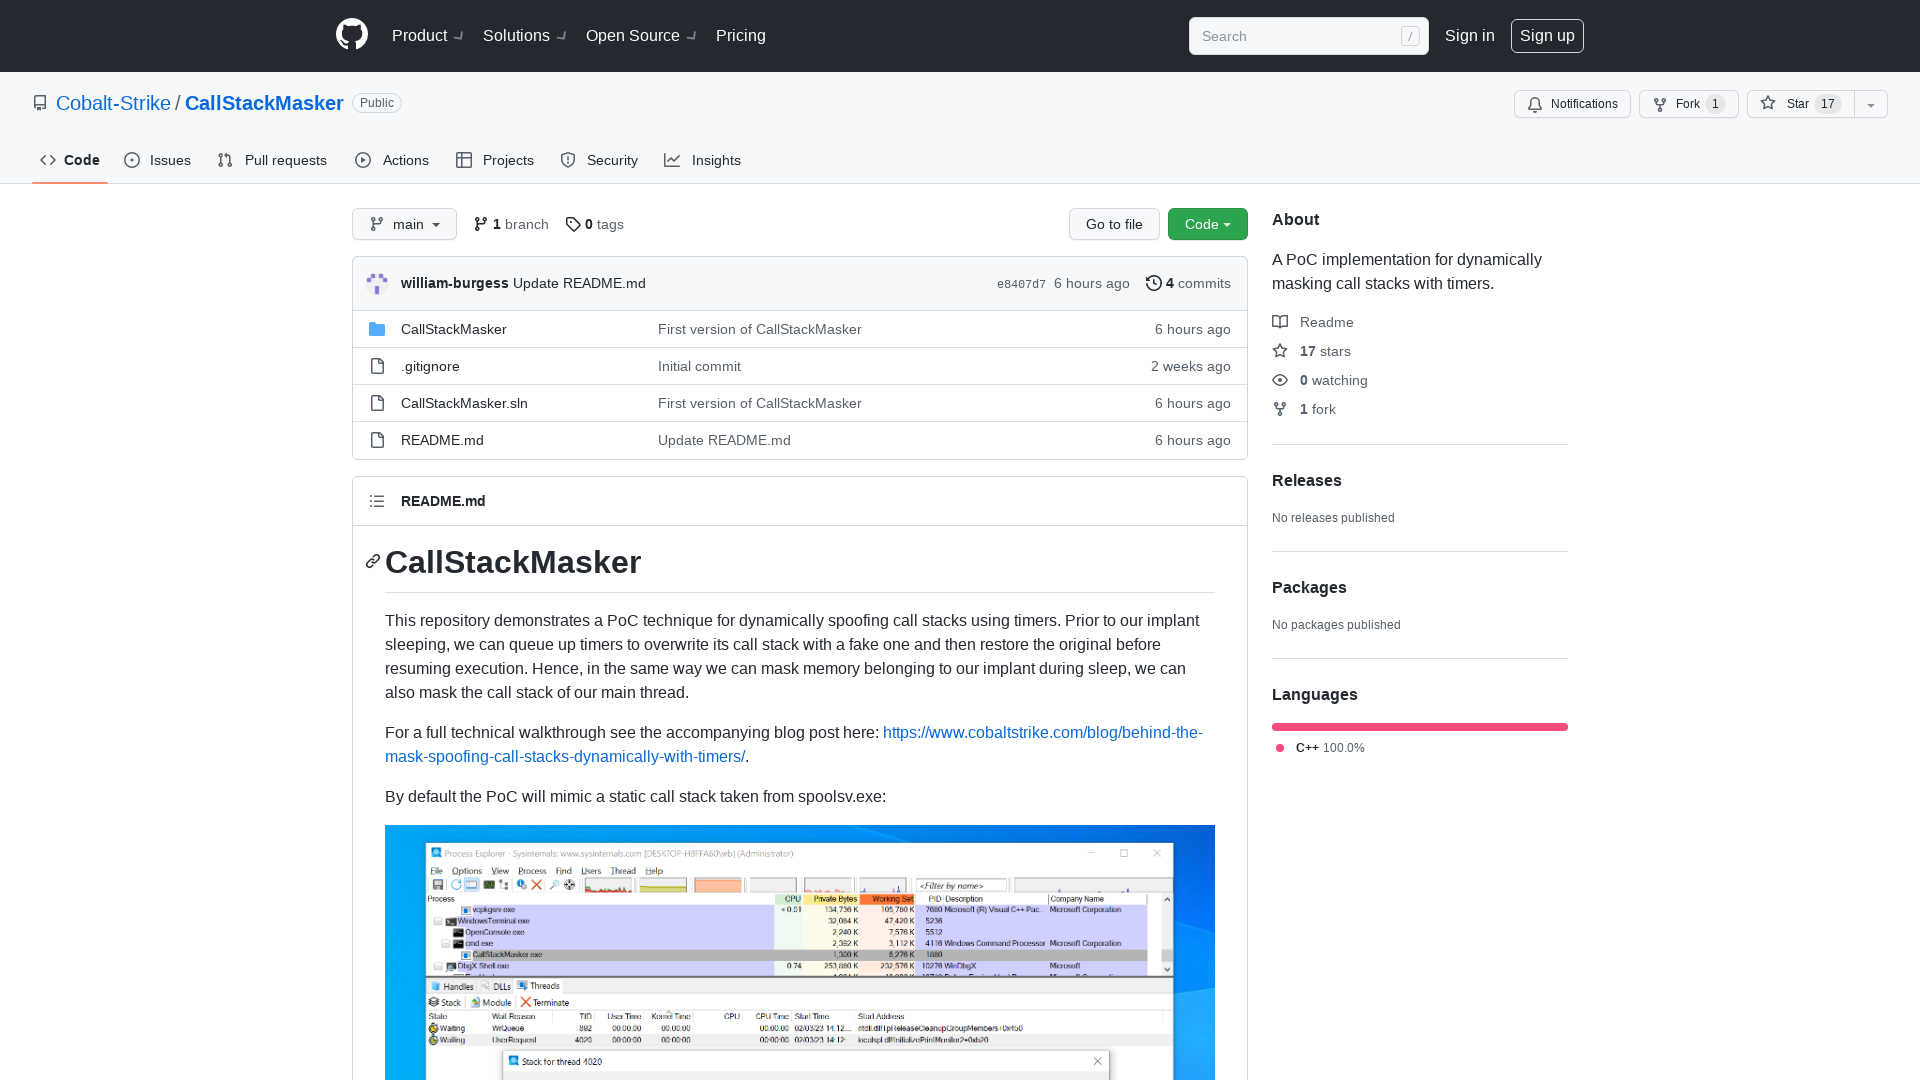The height and width of the screenshot is (1080, 1920).
Task: Click the william-burgess avatar image
Action: [x=377, y=284]
